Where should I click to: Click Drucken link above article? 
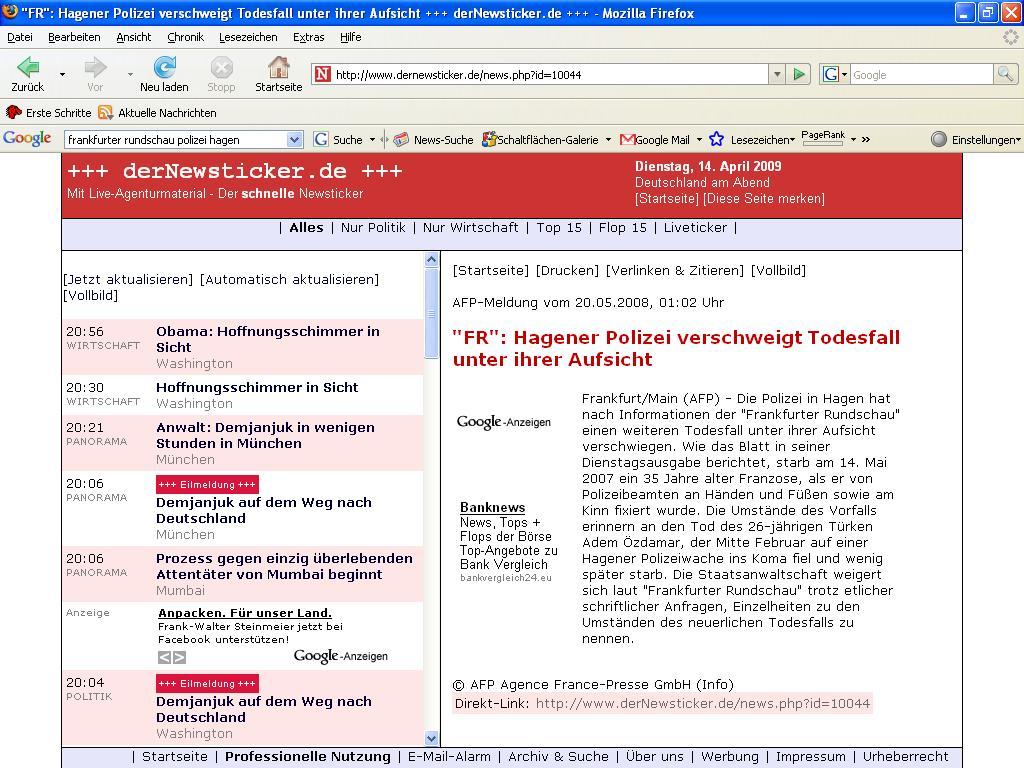(x=567, y=270)
